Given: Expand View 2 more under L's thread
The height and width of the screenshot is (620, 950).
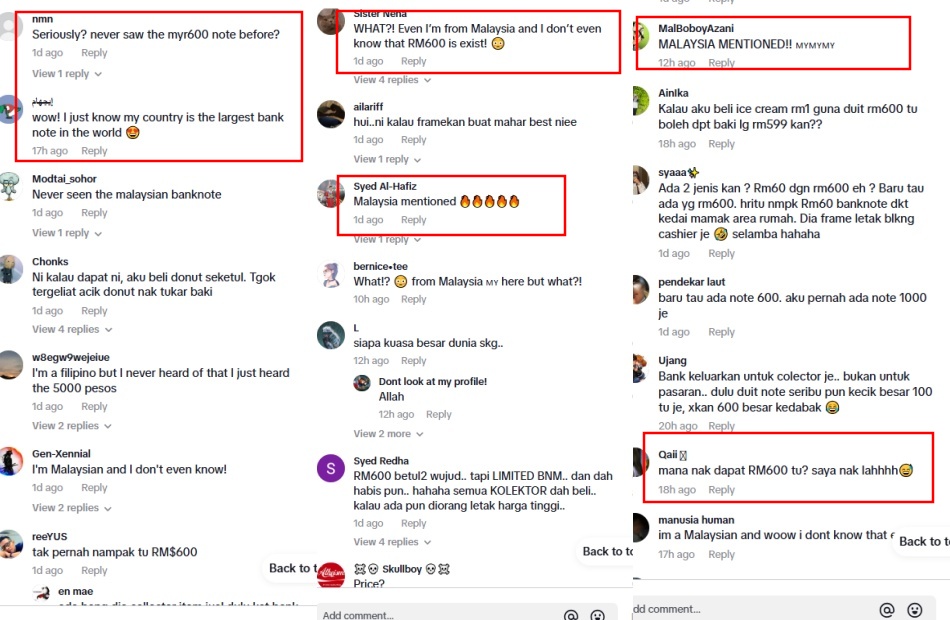Looking at the screenshot, I should coord(388,434).
